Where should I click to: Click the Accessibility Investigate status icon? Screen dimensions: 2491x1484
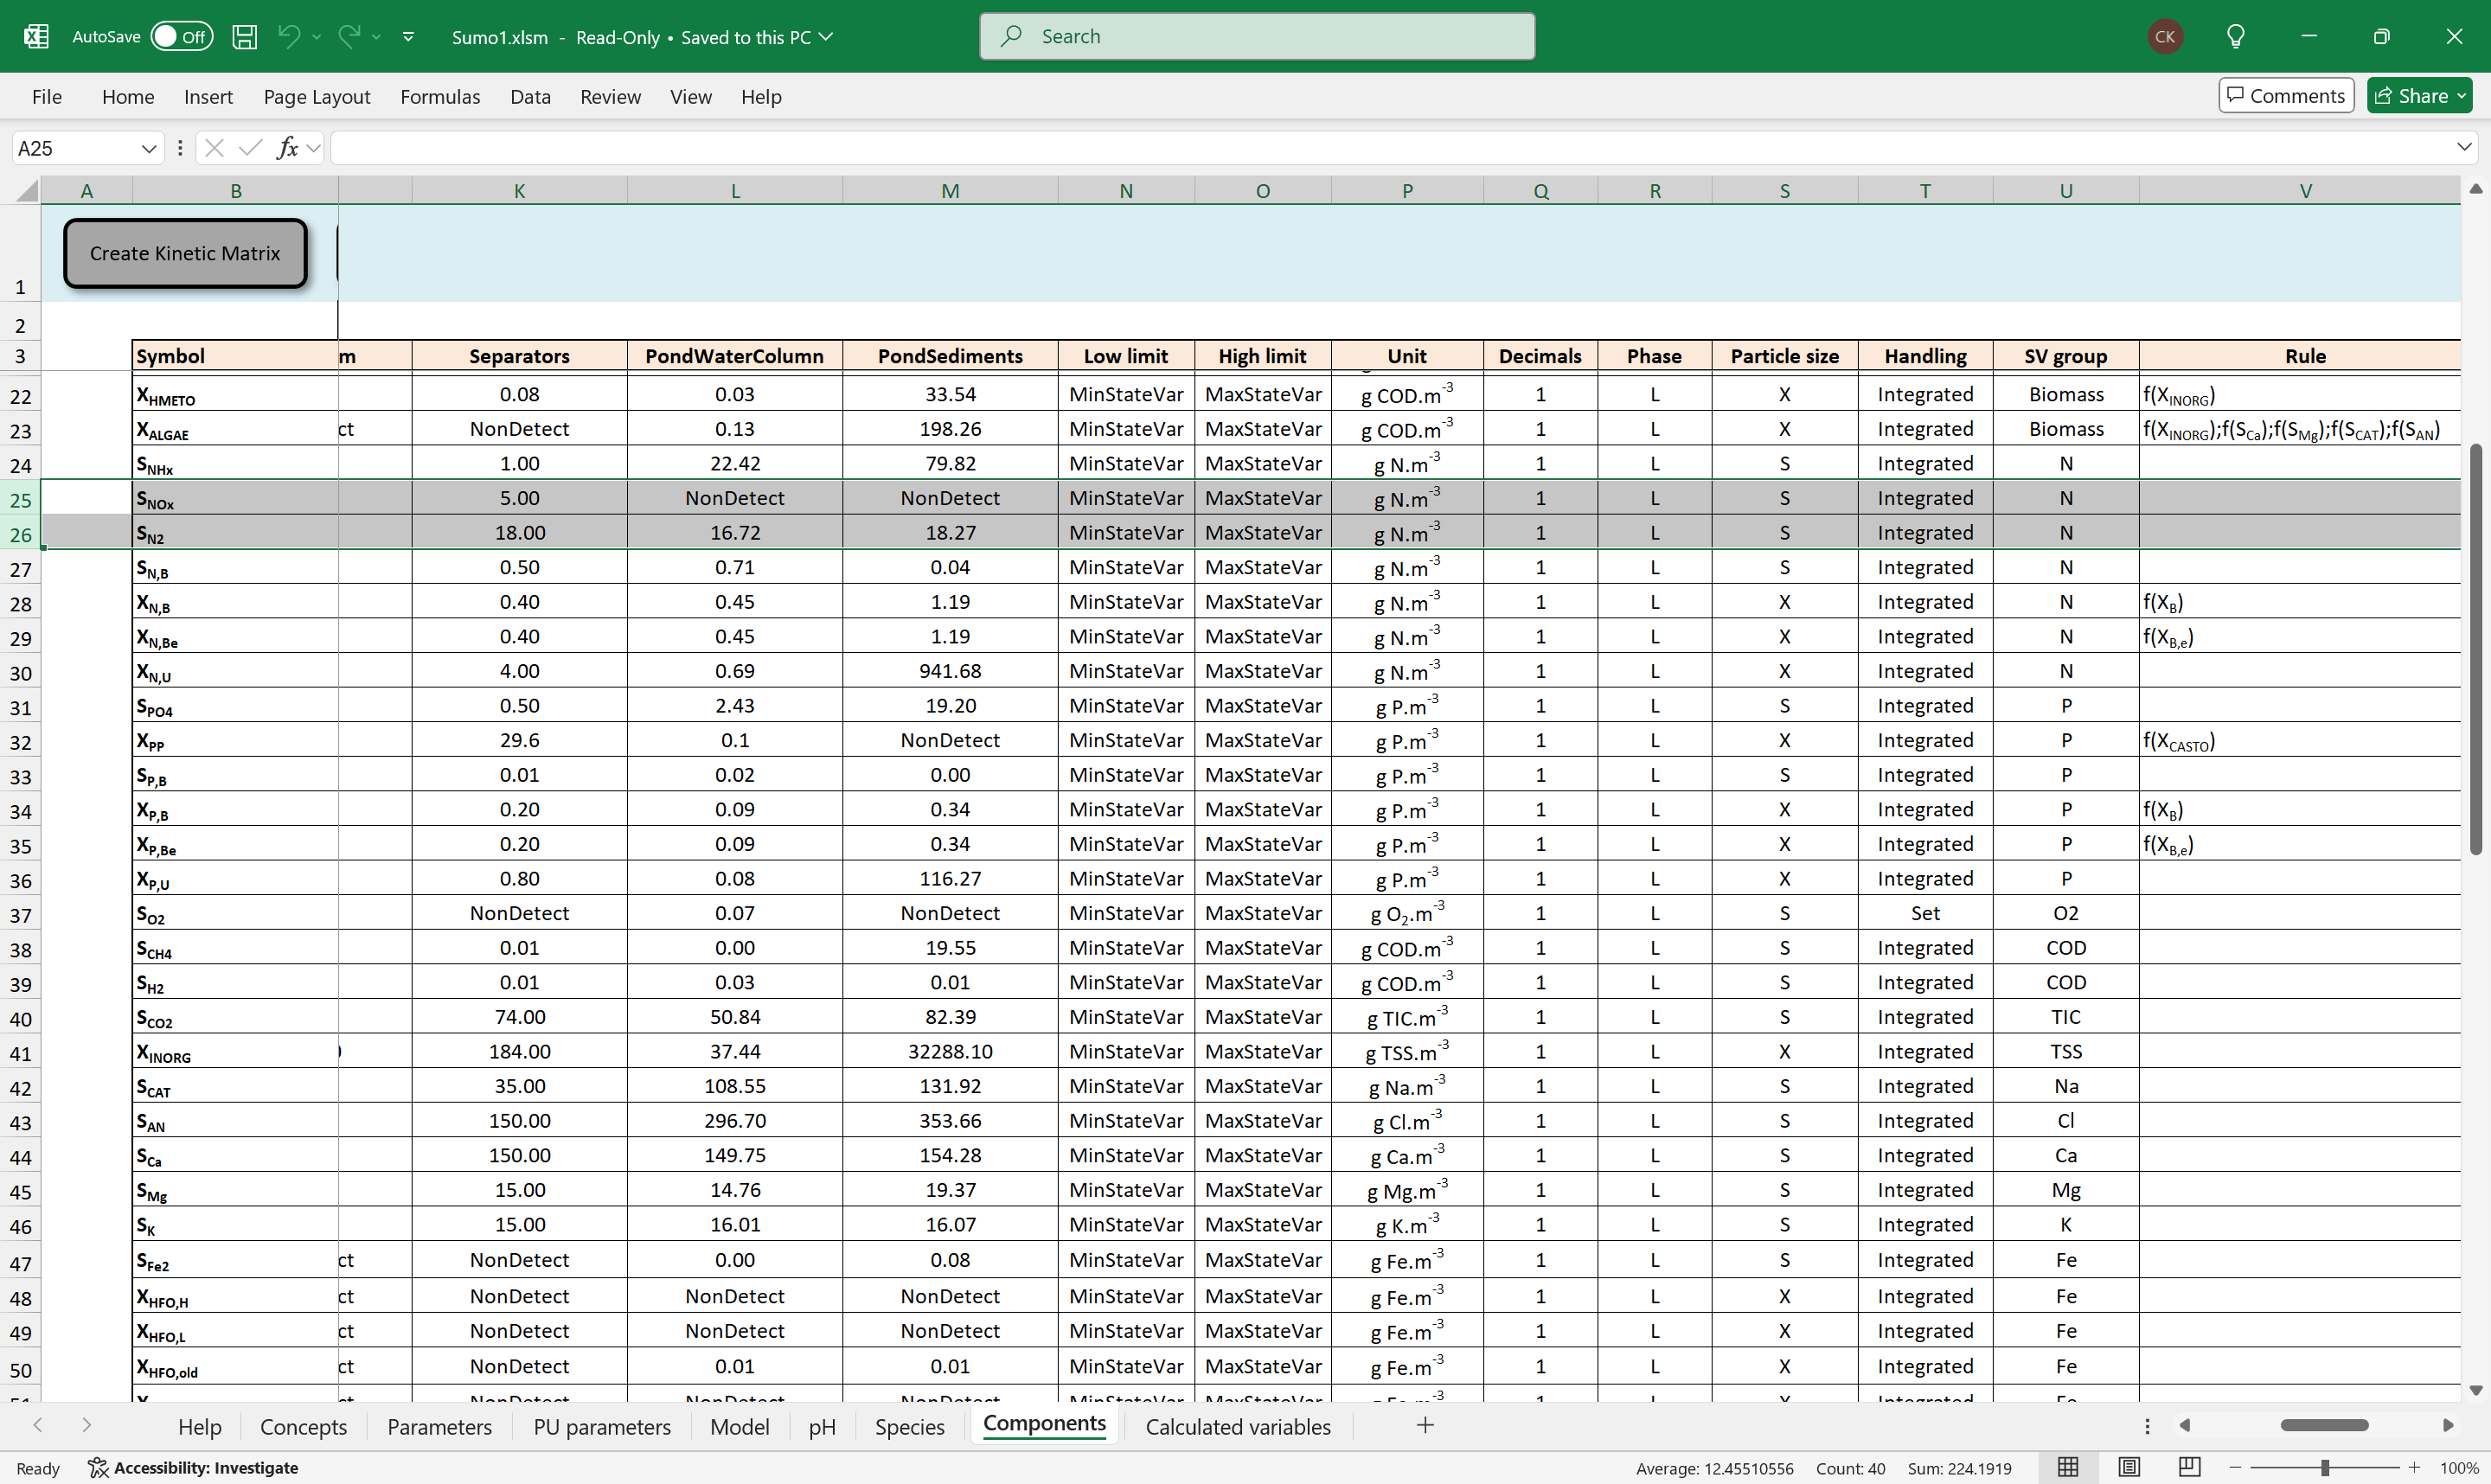[x=97, y=1467]
